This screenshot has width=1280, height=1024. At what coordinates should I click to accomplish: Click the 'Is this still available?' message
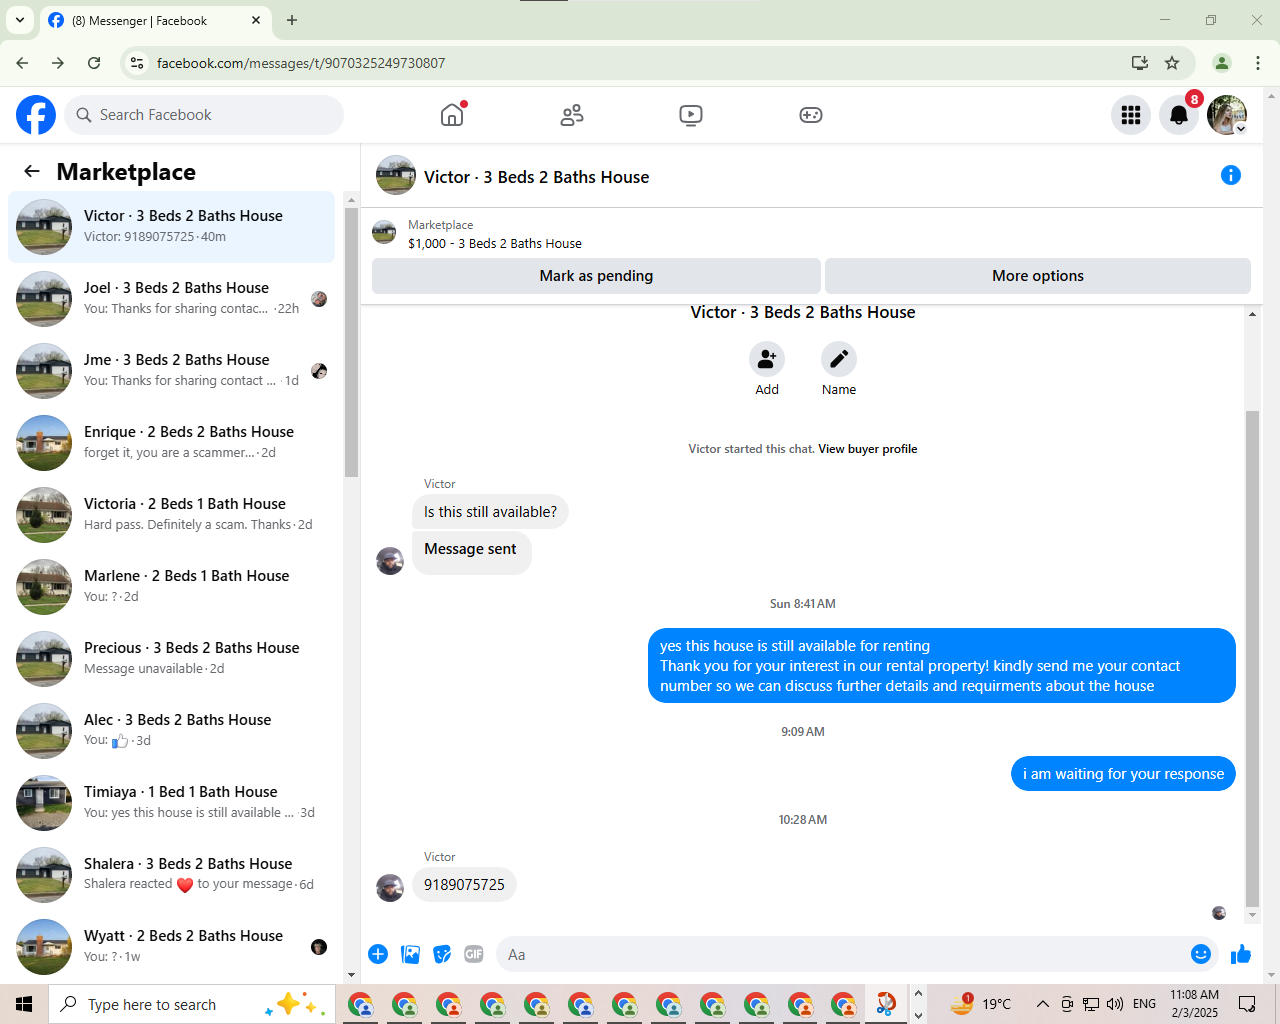tap(490, 512)
